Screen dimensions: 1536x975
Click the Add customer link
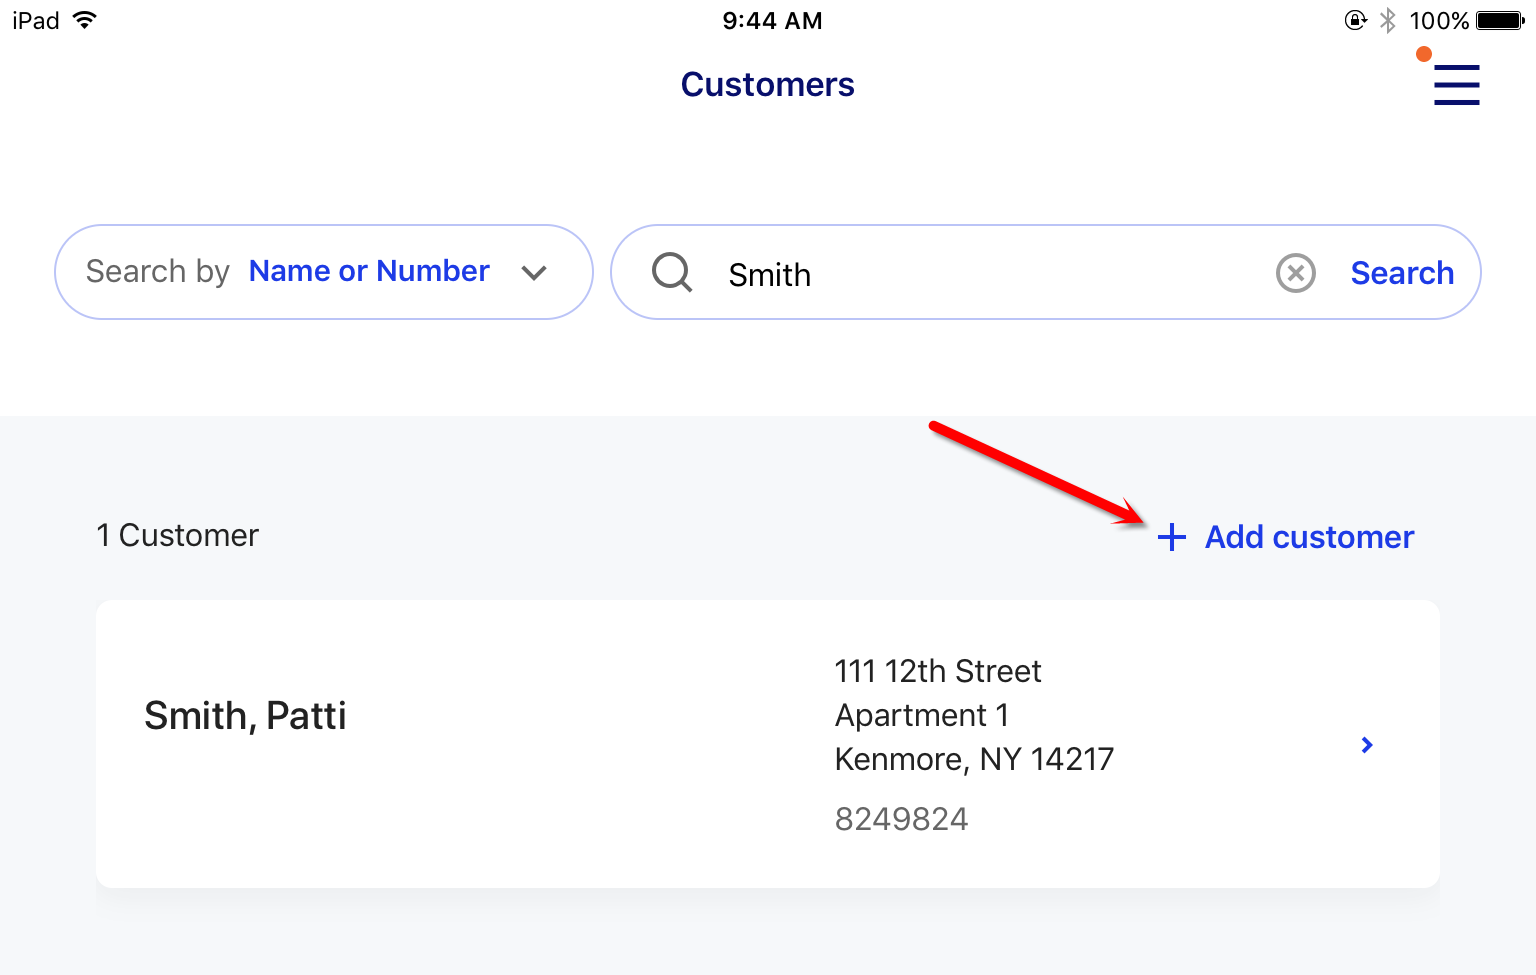[1309, 537]
